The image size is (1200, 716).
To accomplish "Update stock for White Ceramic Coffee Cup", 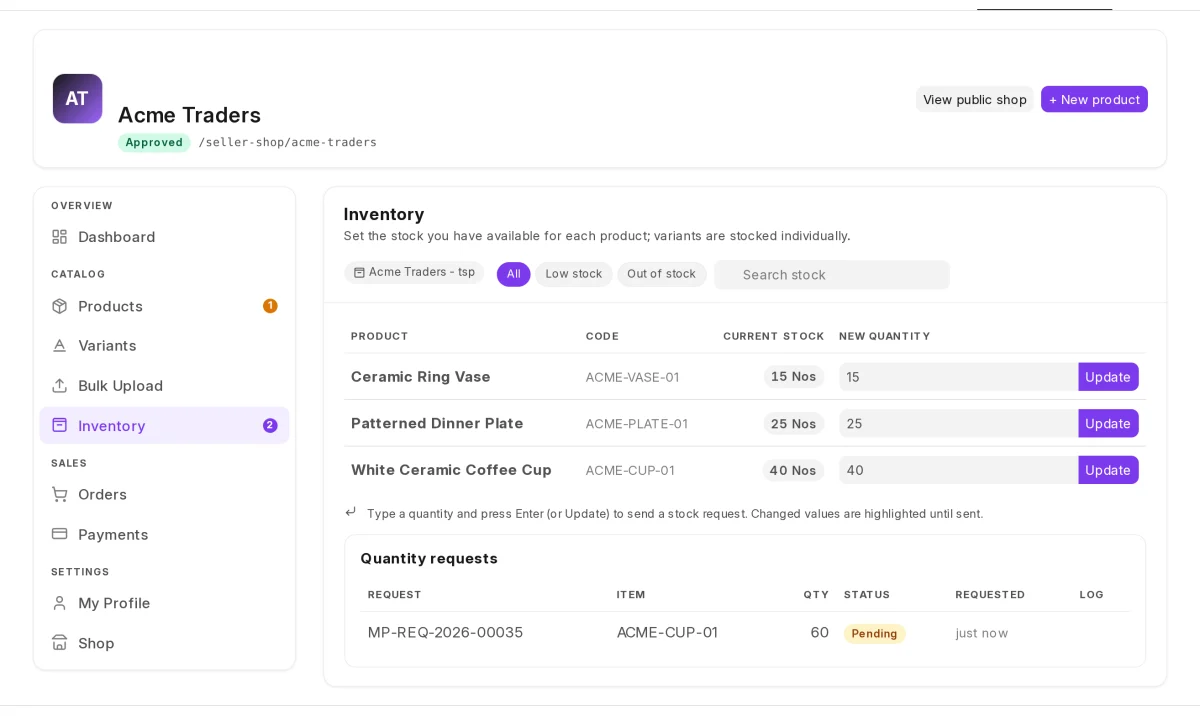I will pos(1108,470).
